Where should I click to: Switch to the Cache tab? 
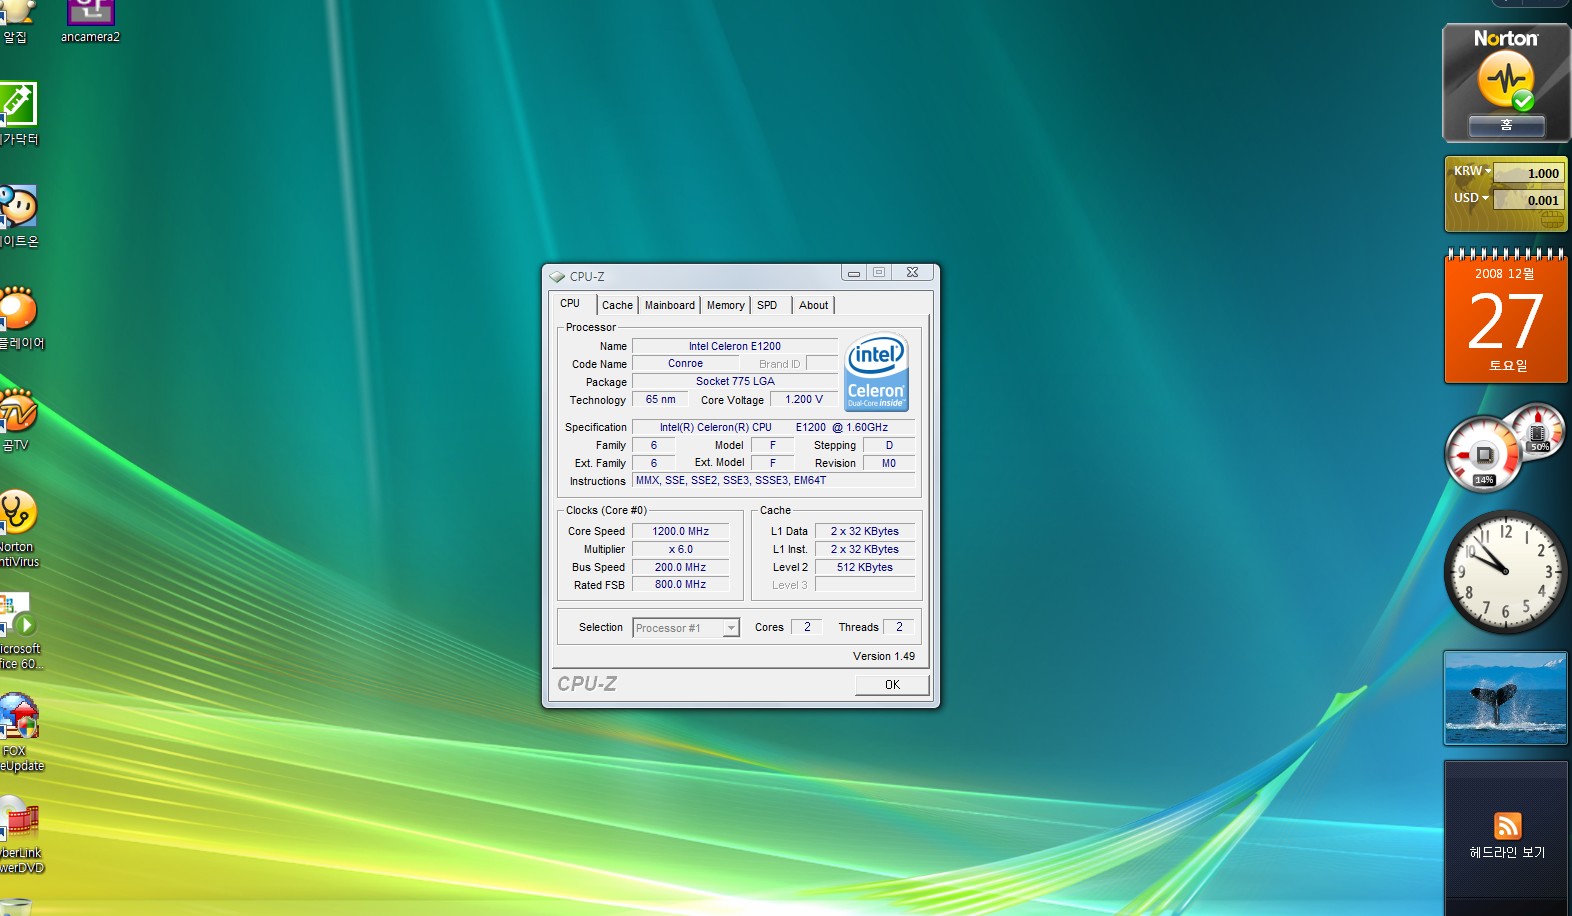pyautogui.click(x=617, y=305)
